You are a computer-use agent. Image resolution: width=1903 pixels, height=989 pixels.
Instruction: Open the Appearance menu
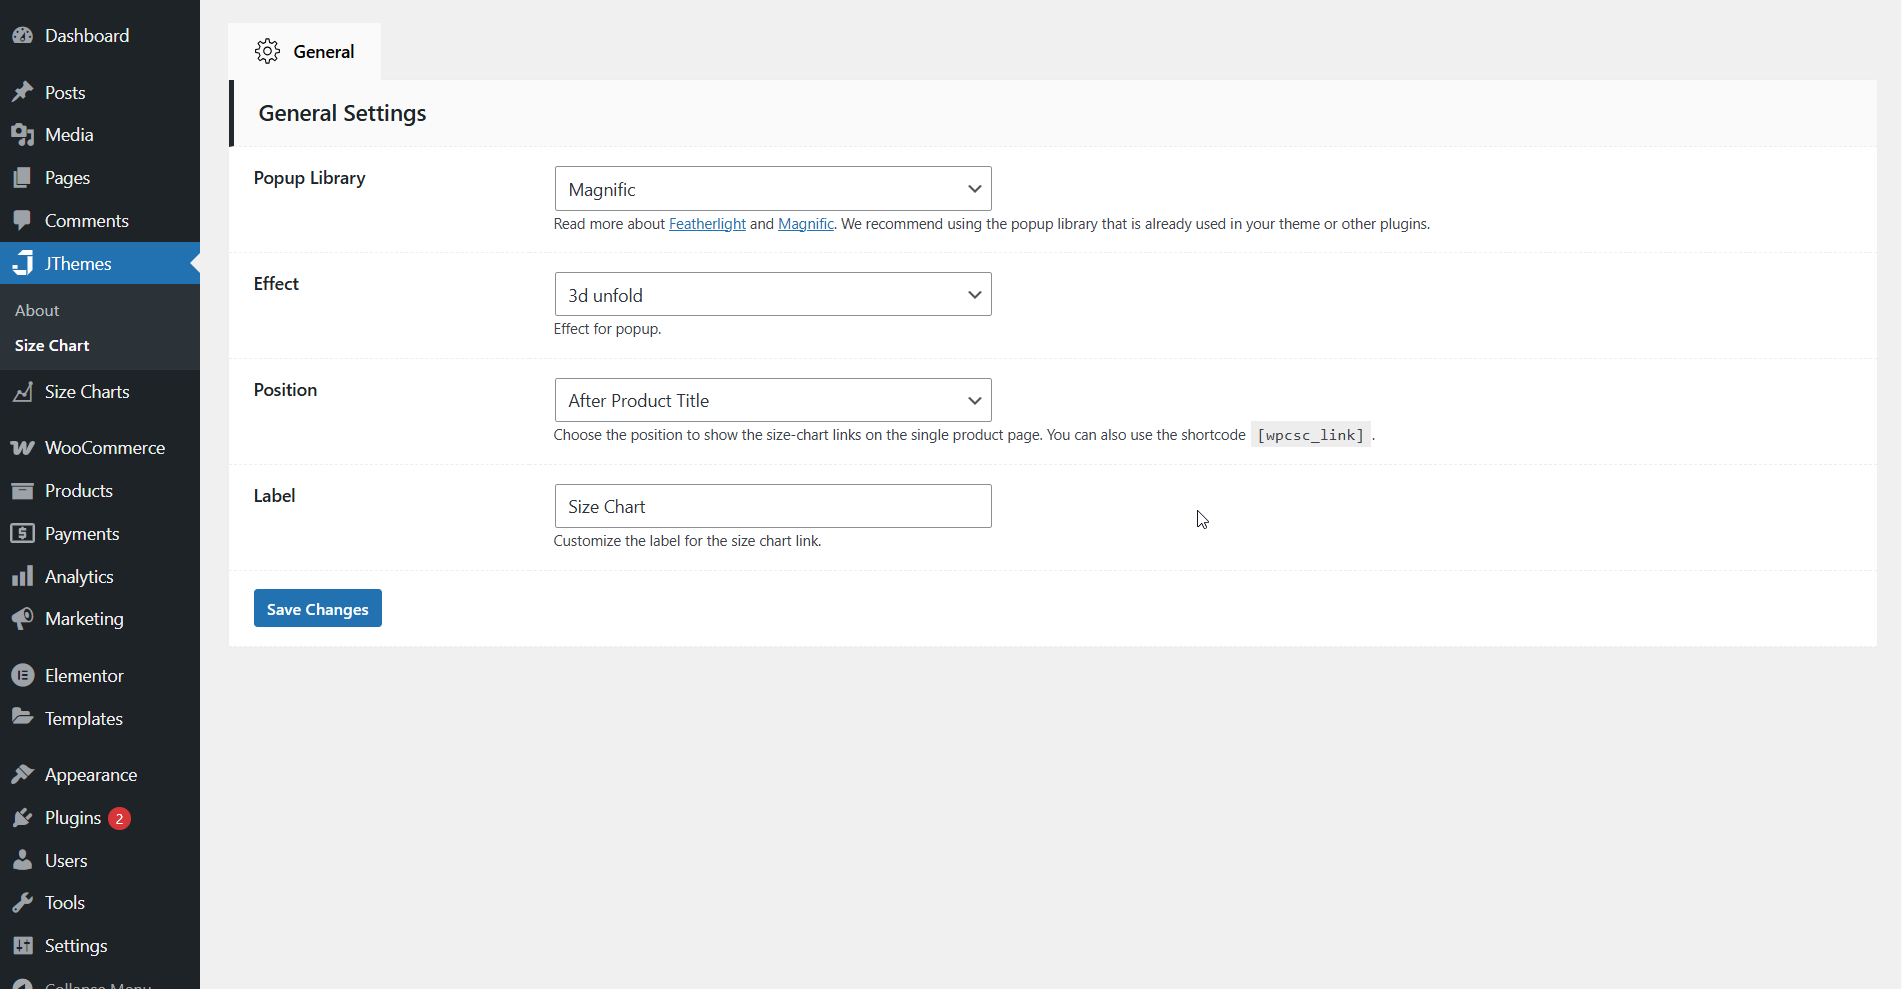[x=90, y=775]
